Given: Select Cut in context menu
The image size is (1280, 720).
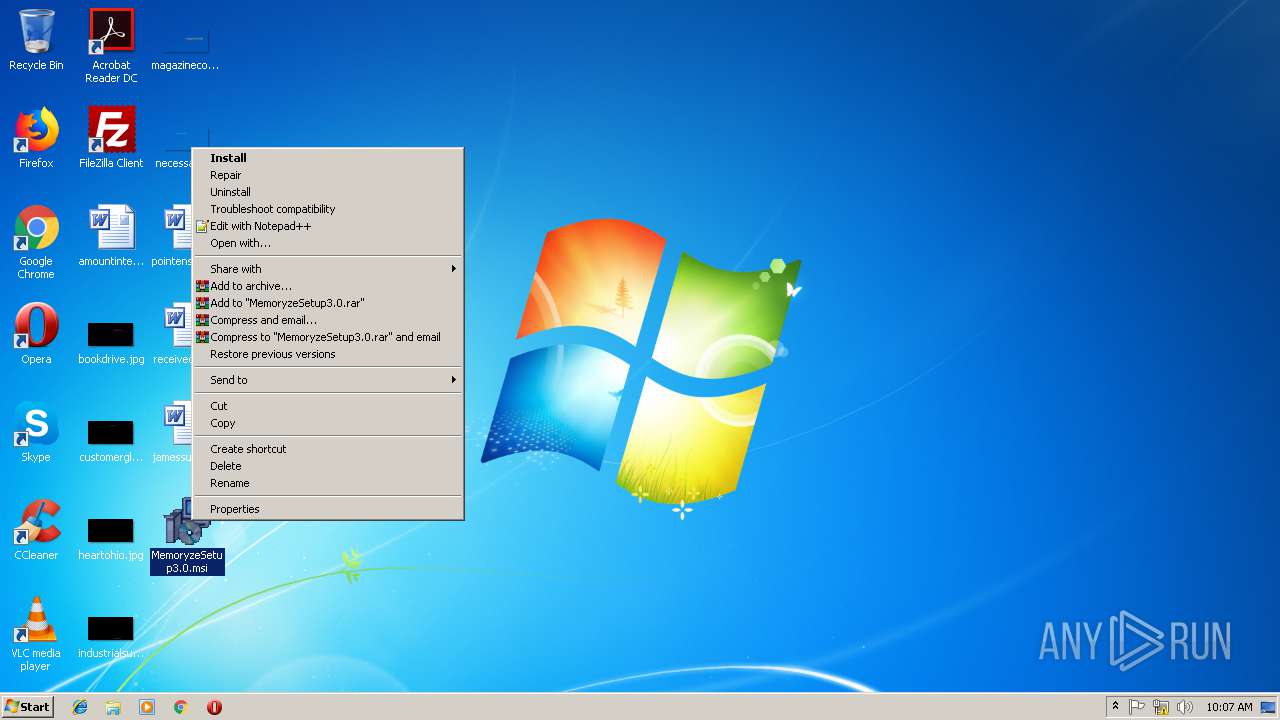Looking at the screenshot, I should click(x=328, y=406).
